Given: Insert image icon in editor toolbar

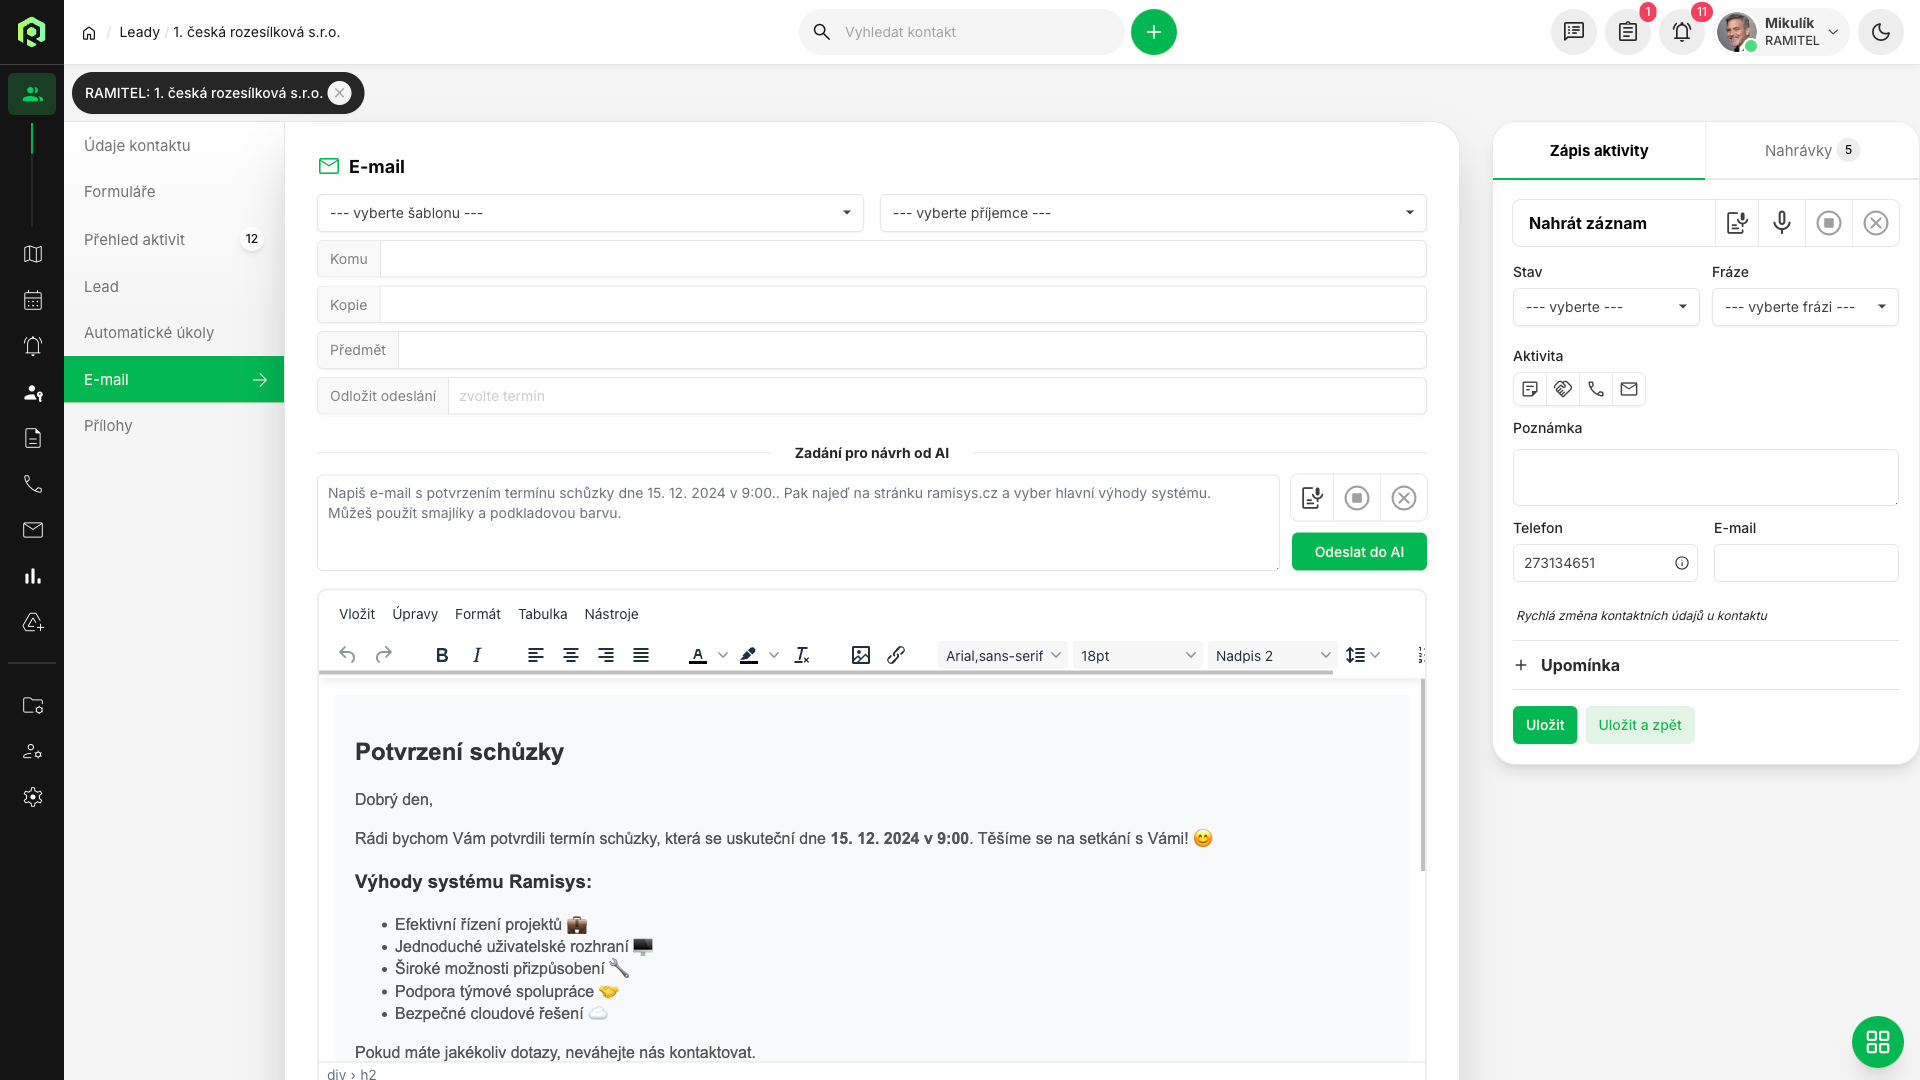Looking at the screenshot, I should point(861,655).
